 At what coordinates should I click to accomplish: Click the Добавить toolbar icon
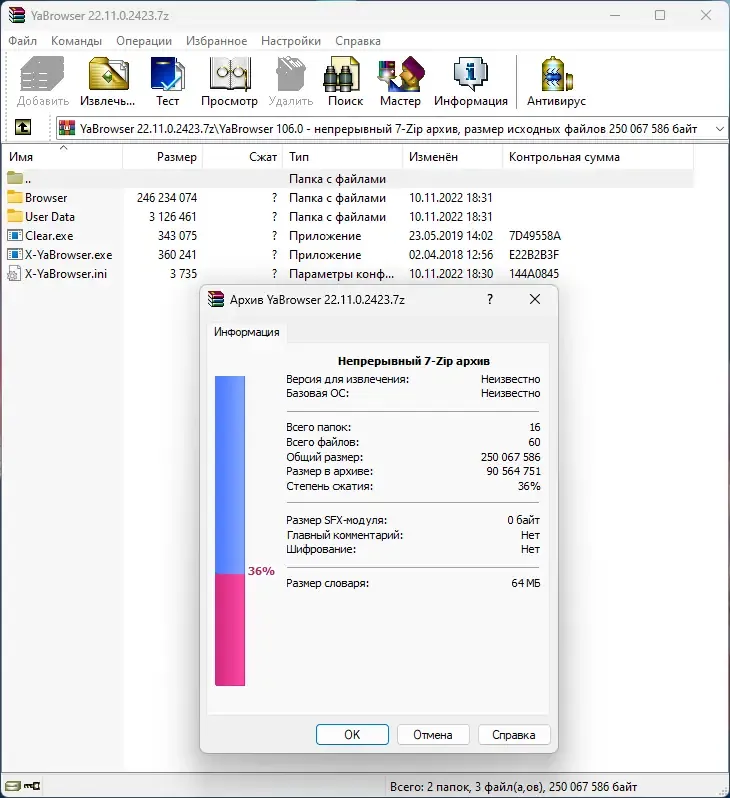[42, 74]
